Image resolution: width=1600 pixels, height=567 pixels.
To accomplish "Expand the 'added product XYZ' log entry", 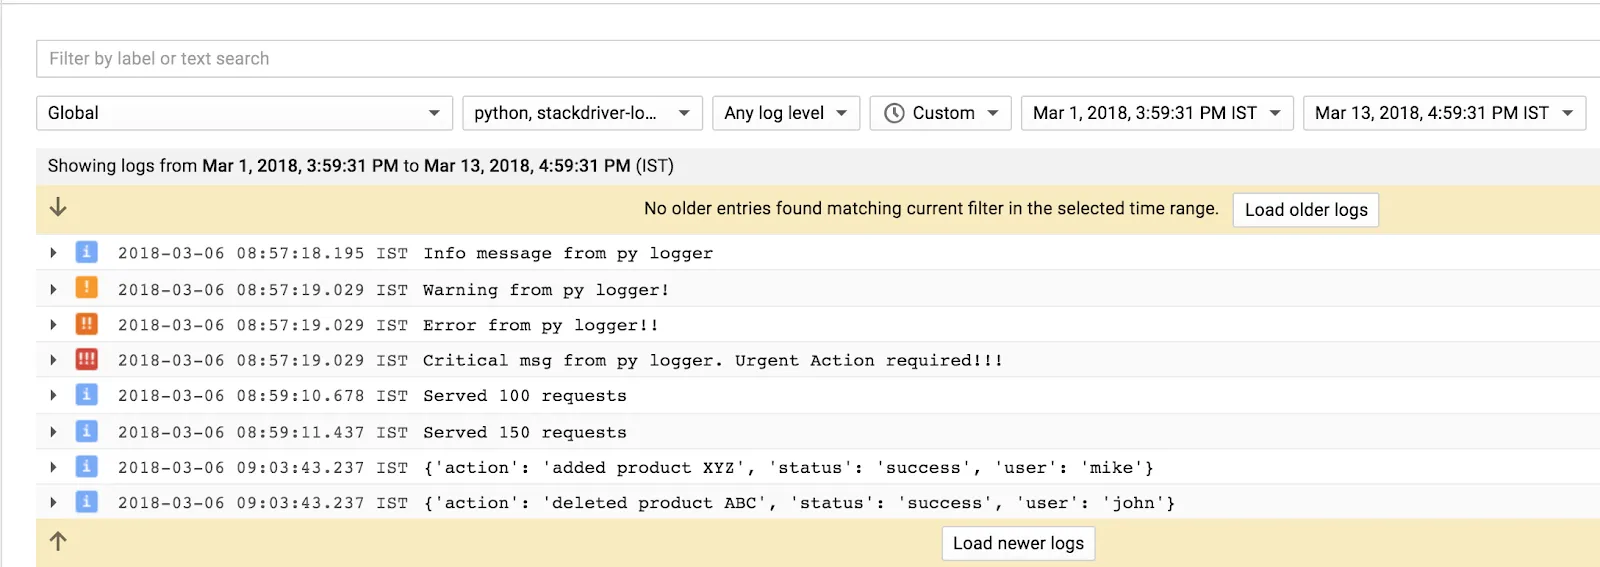I will (x=53, y=467).
